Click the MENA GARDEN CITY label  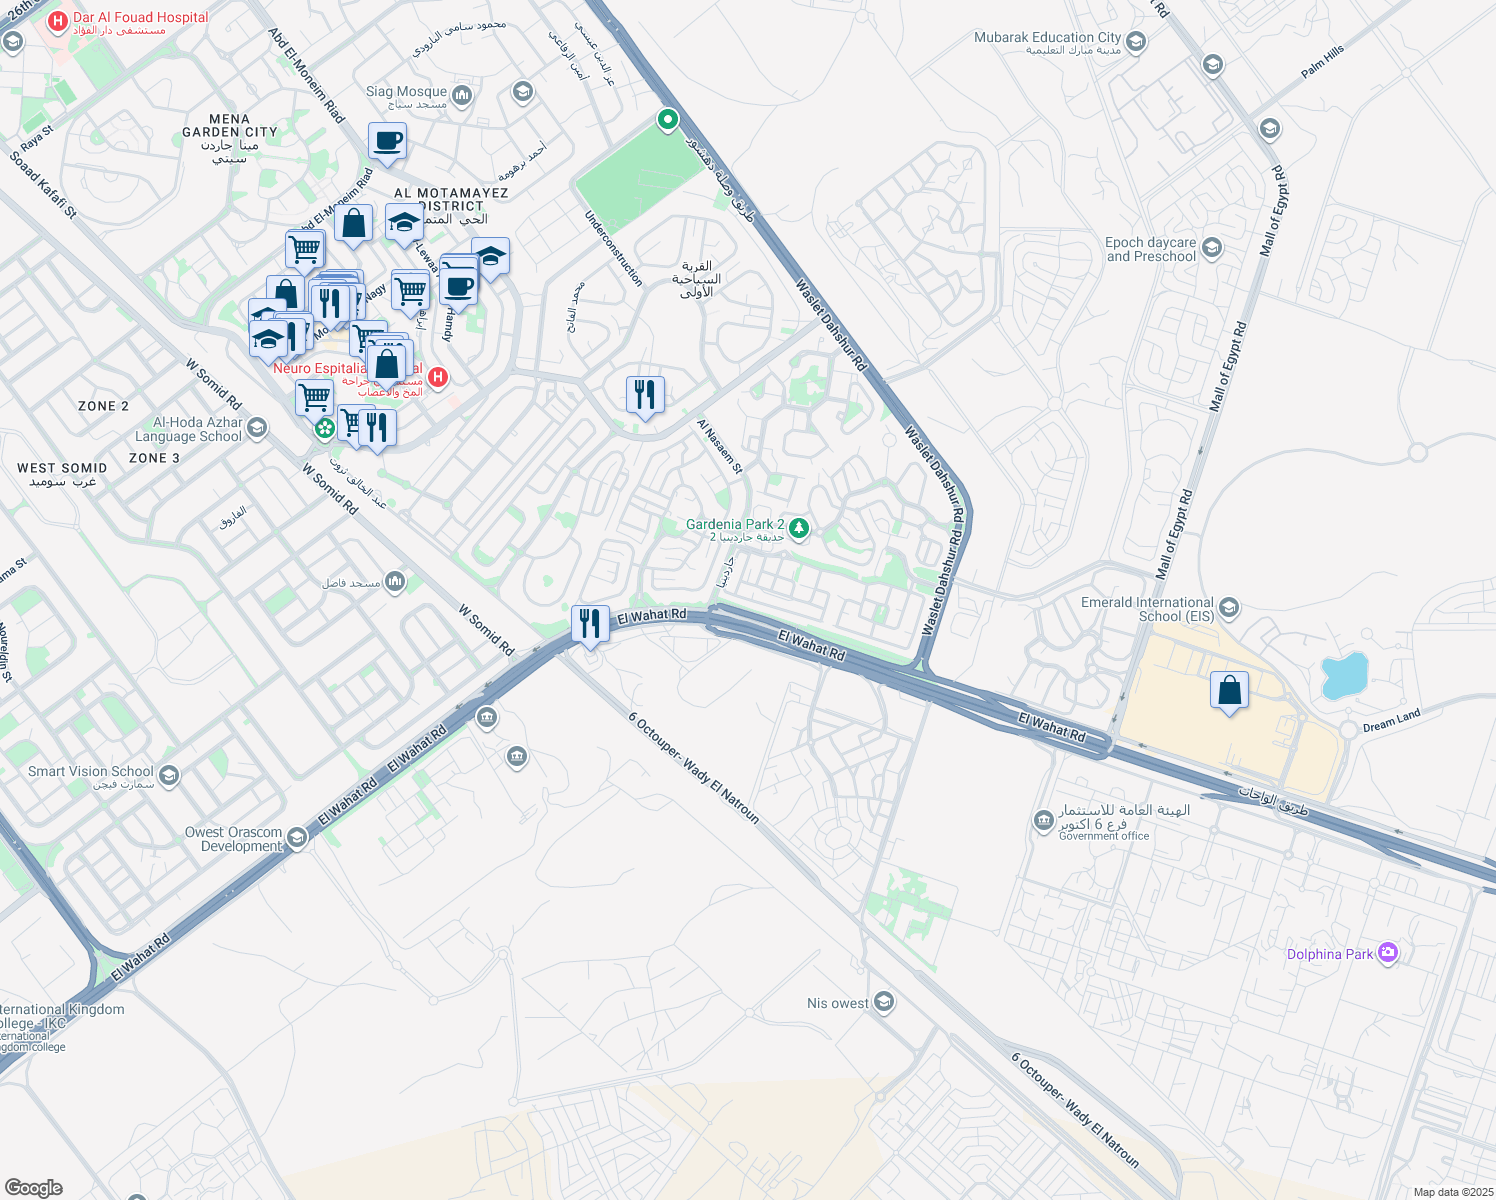tap(230, 125)
